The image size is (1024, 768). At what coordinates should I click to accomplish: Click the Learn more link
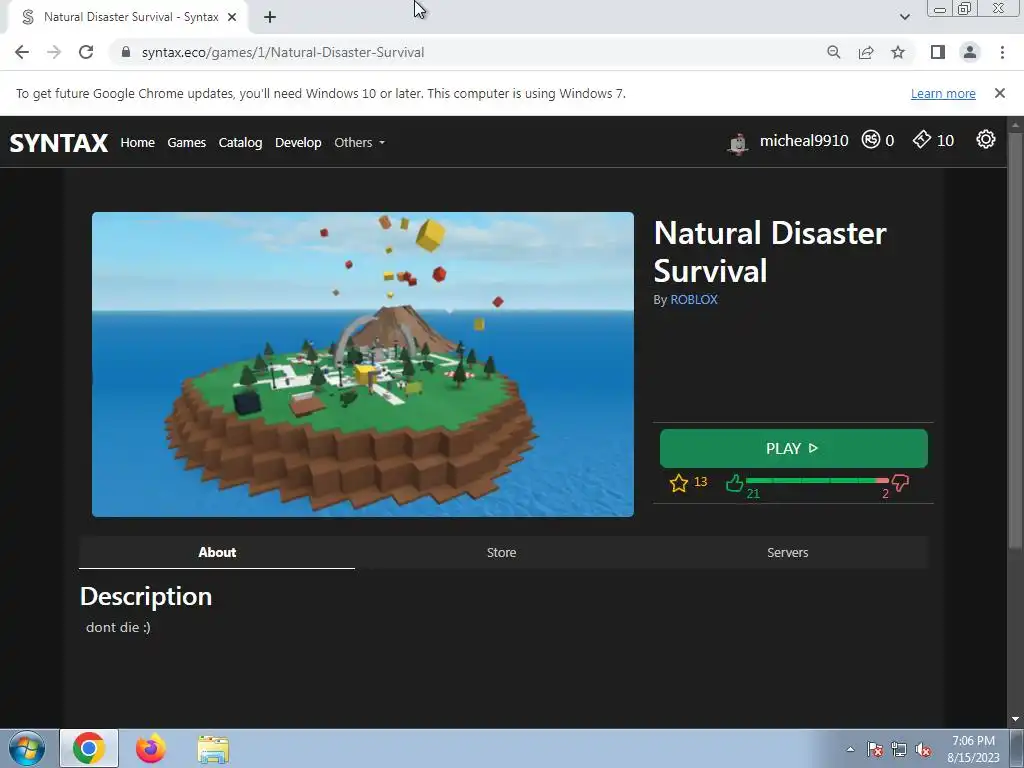[x=943, y=93]
